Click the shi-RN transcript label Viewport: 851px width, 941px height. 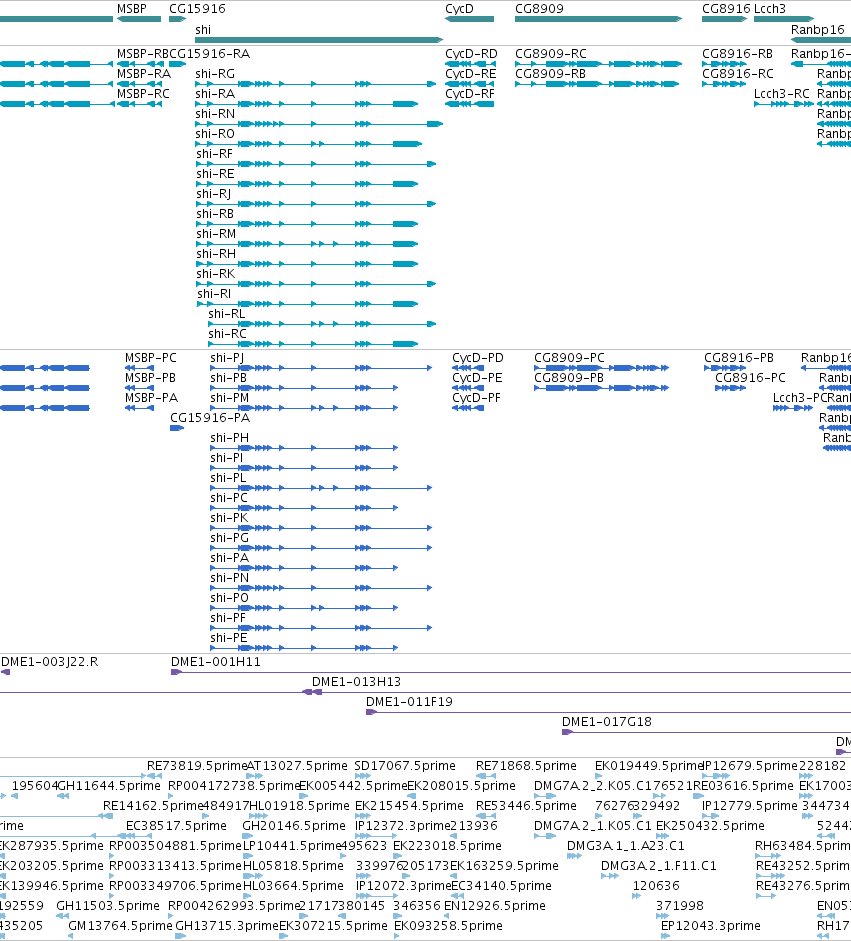[215, 114]
